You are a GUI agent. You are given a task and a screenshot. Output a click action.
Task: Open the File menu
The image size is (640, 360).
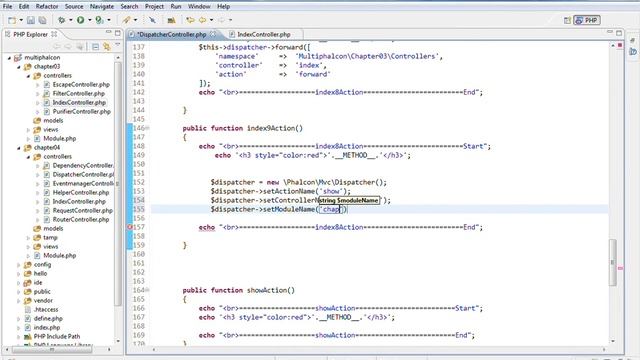tap(7, 7)
